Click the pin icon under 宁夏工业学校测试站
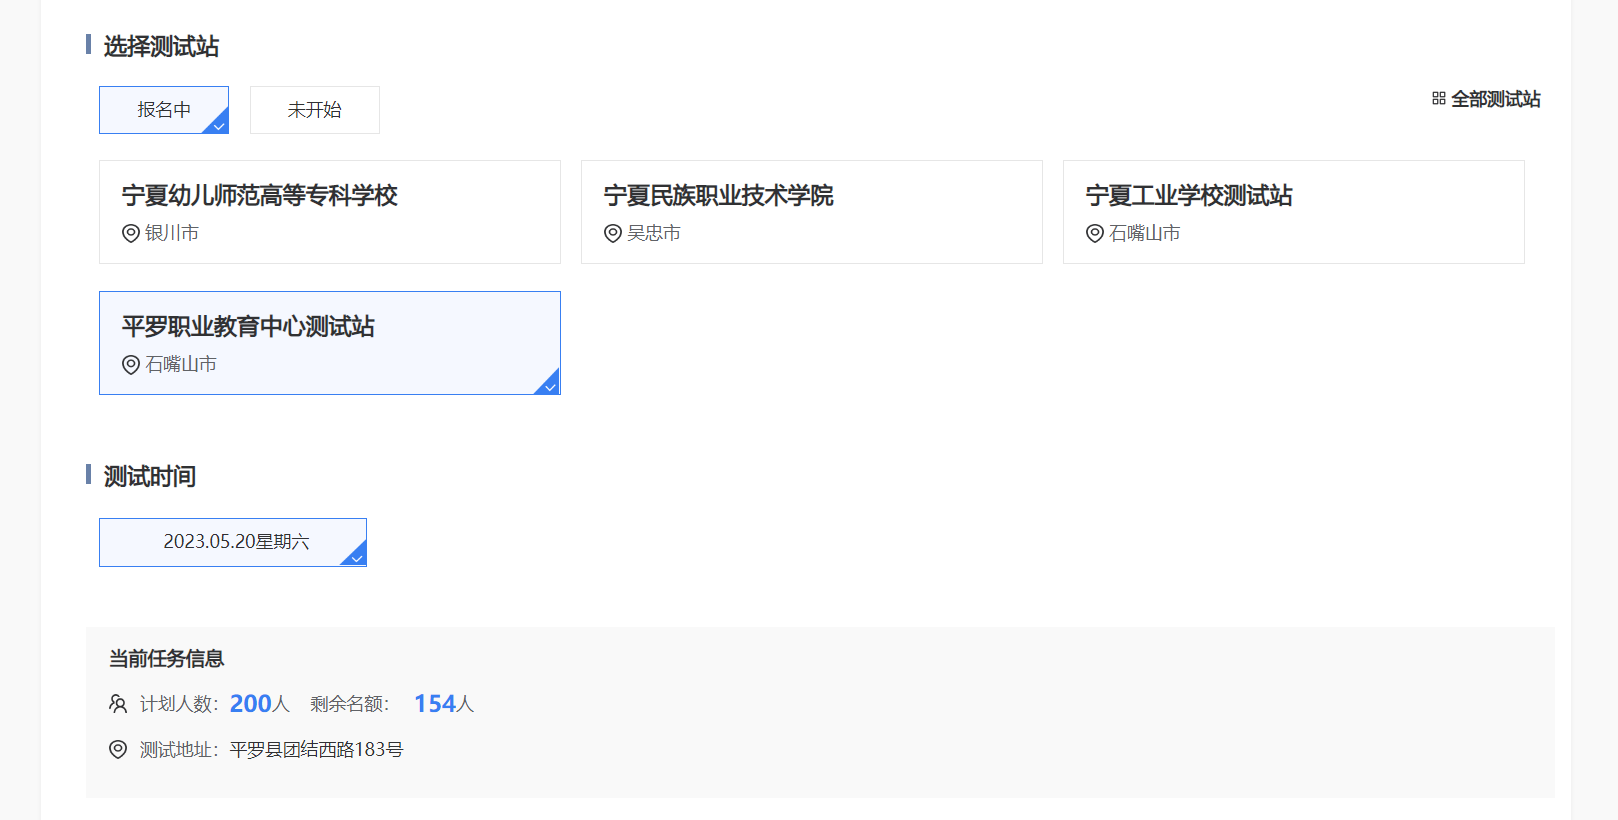Image resolution: width=1618 pixels, height=820 pixels. click(1095, 233)
